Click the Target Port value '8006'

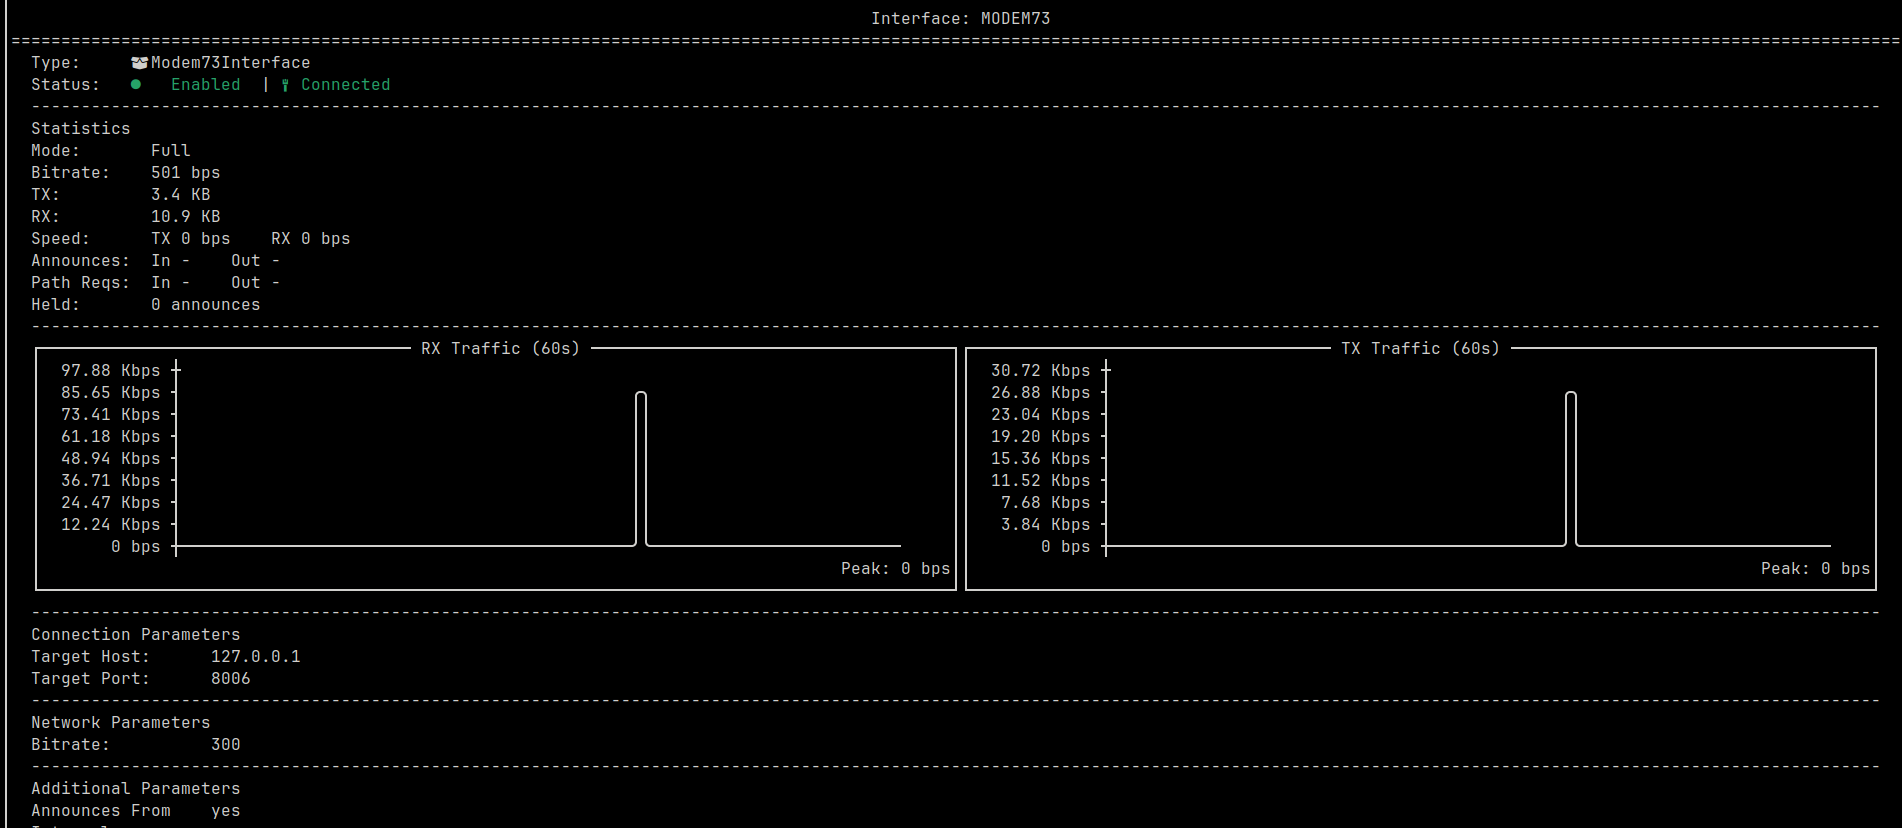231,679
